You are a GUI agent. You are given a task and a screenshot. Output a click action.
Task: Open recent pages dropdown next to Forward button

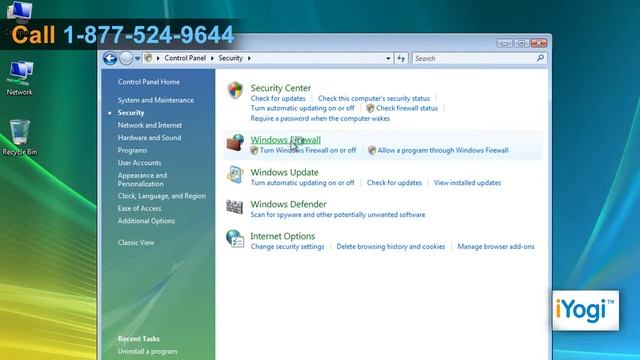[138, 58]
